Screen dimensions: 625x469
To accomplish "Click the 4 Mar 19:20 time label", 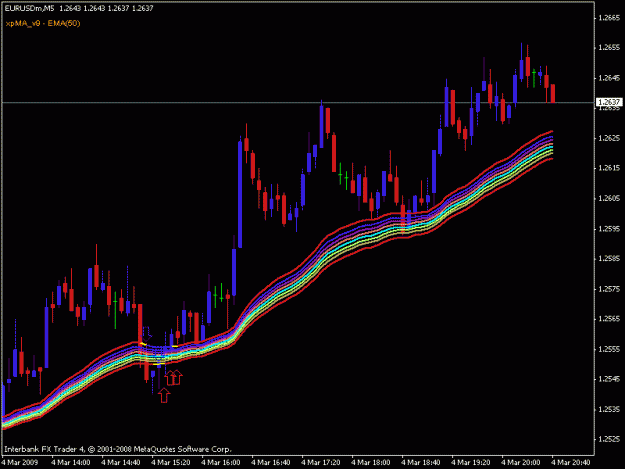I will pos(471,462).
